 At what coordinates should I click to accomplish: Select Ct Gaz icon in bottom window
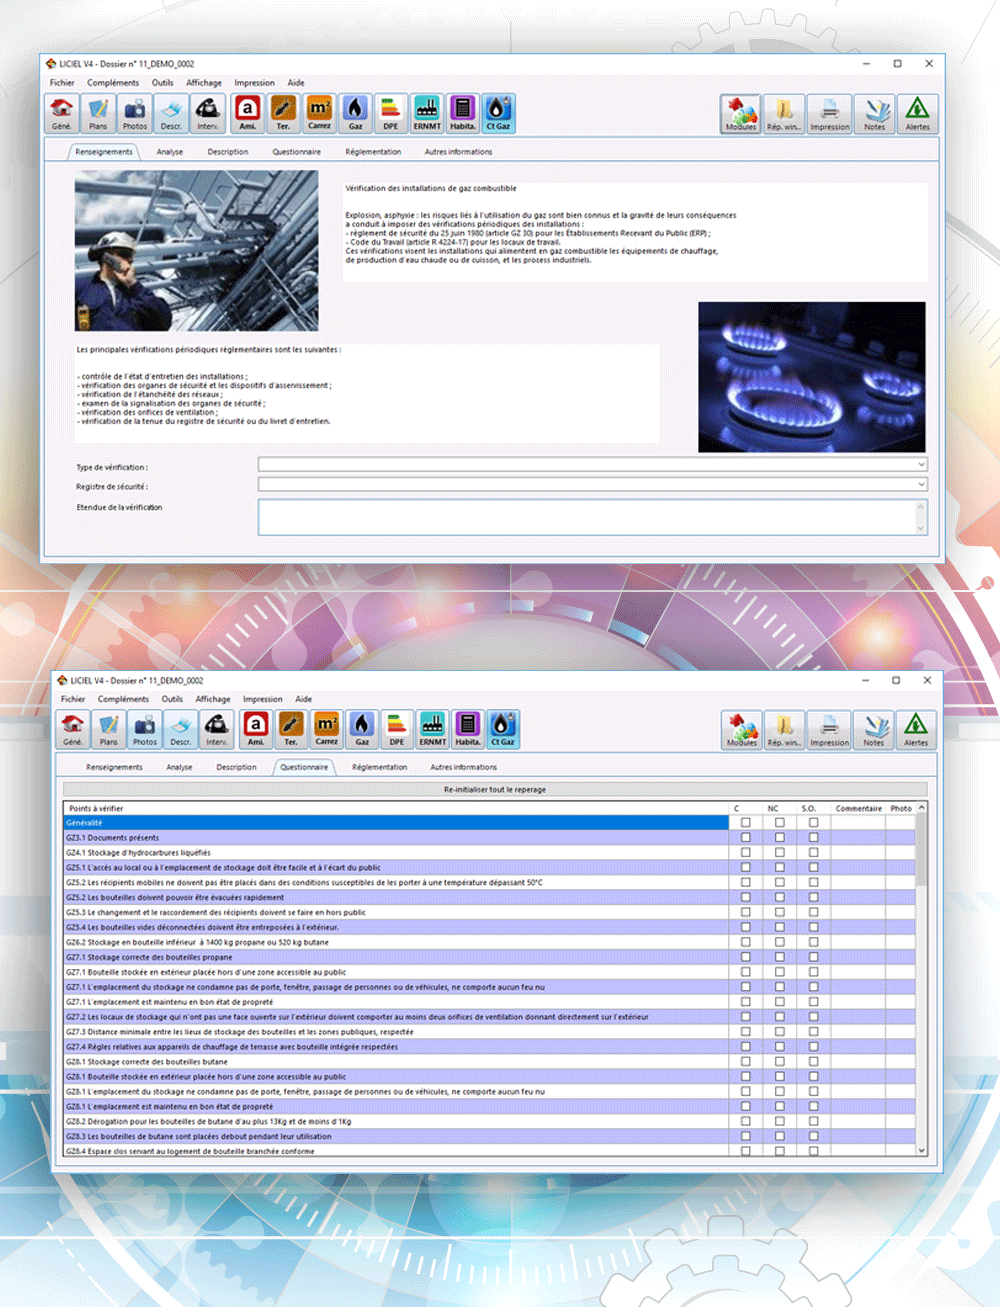coord(503,729)
